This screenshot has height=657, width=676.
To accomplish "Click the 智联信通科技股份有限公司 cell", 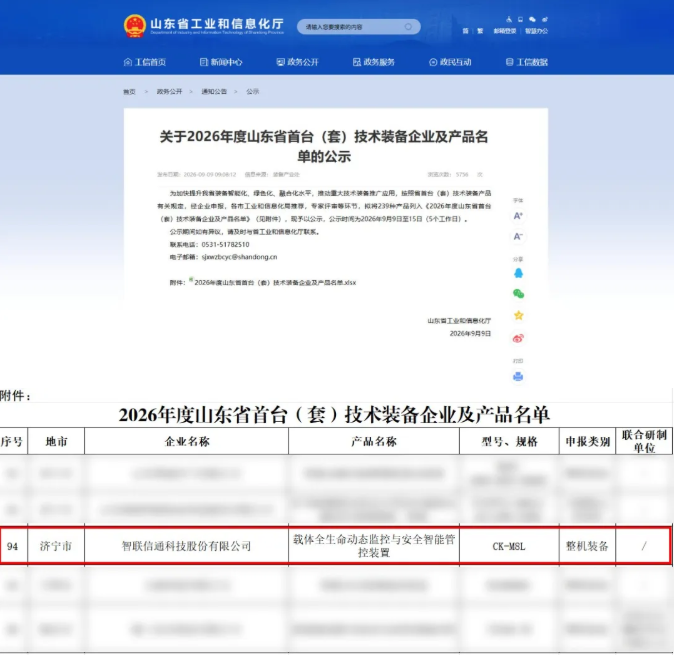I will coord(187,546).
